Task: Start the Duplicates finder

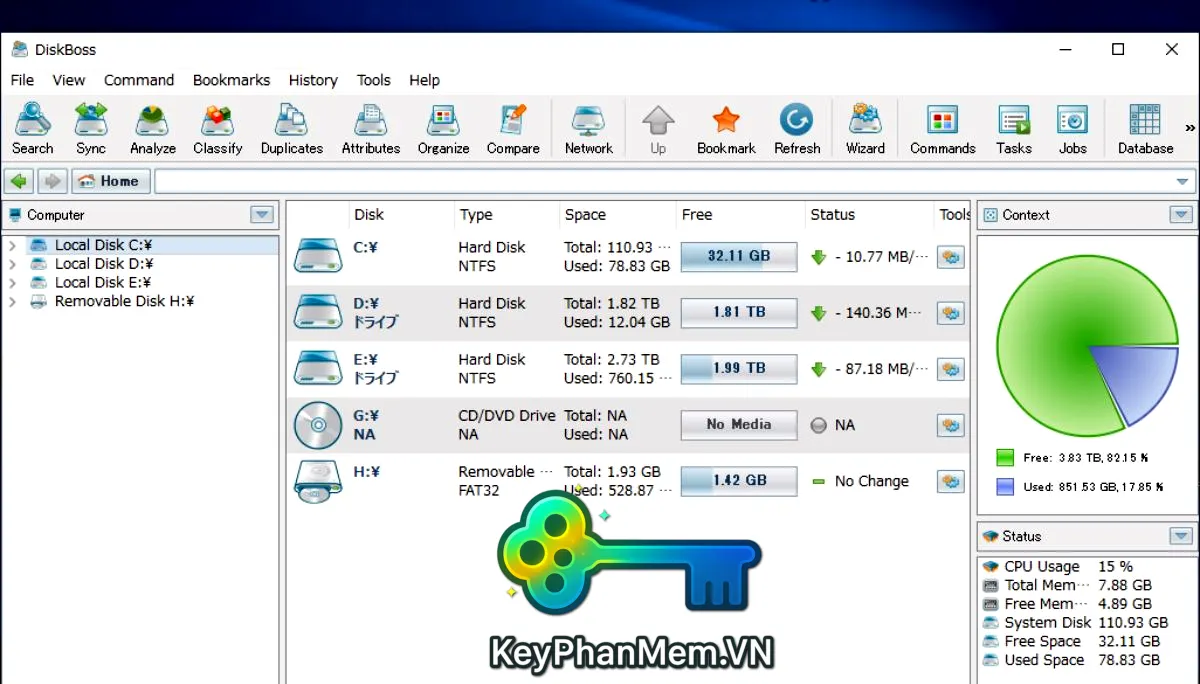Action: pos(291,129)
